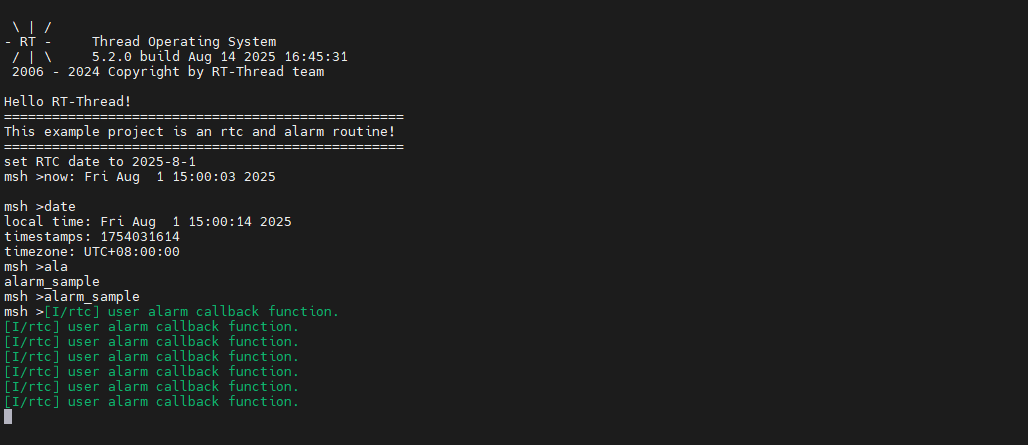
Task: Click the upper equals-sign separator line
Action: pyautogui.click(x=203, y=117)
